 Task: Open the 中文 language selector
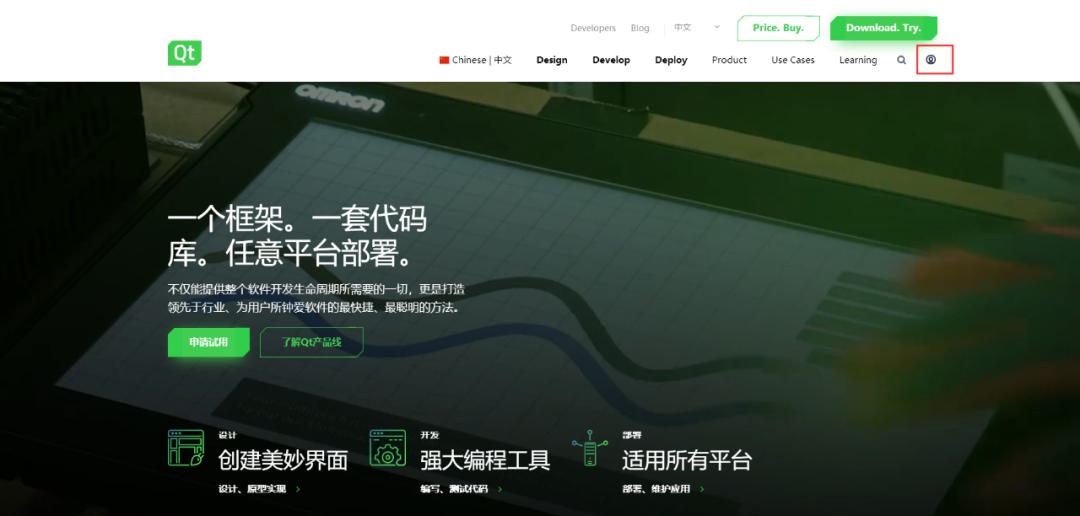tap(696, 28)
